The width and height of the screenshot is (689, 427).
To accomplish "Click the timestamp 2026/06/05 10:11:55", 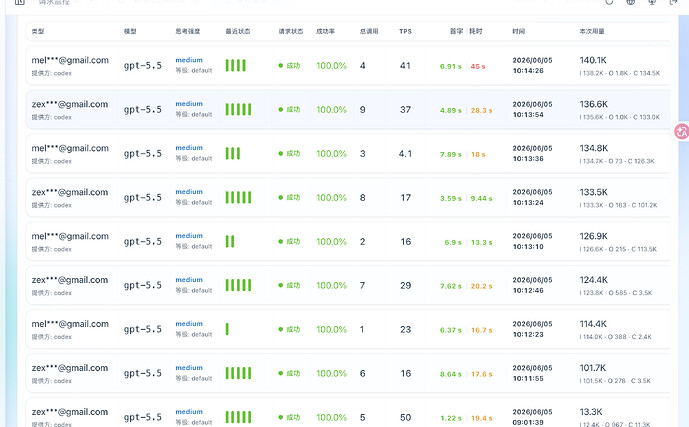I will 532,373.
